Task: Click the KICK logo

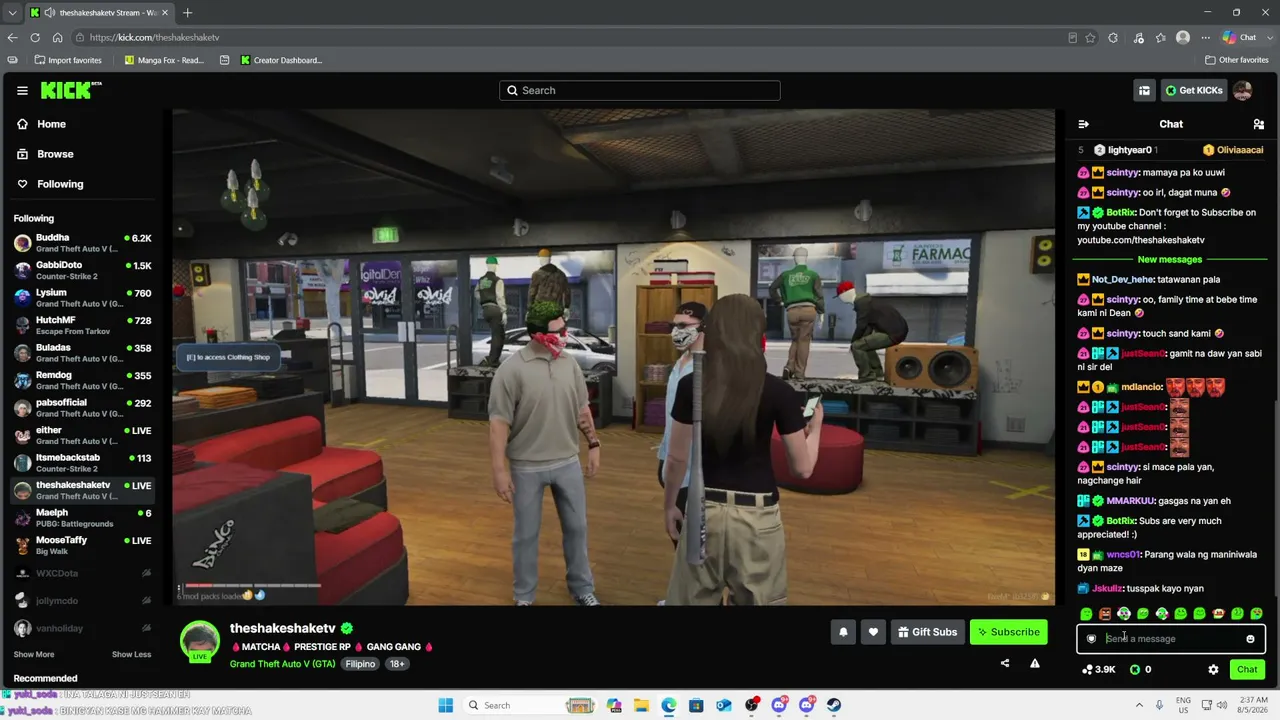Action: (71, 90)
